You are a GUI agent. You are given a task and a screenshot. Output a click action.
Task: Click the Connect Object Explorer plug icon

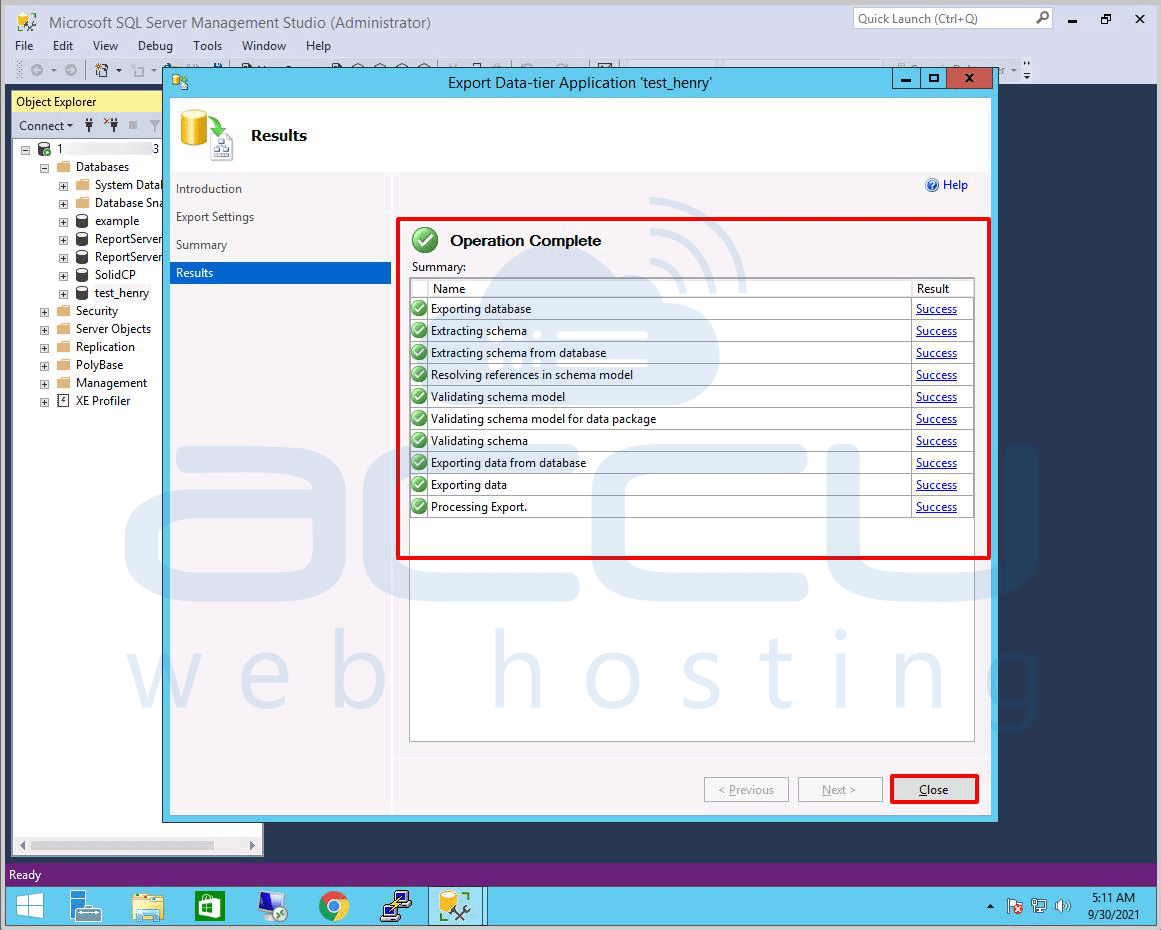click(x=89, y=125)
